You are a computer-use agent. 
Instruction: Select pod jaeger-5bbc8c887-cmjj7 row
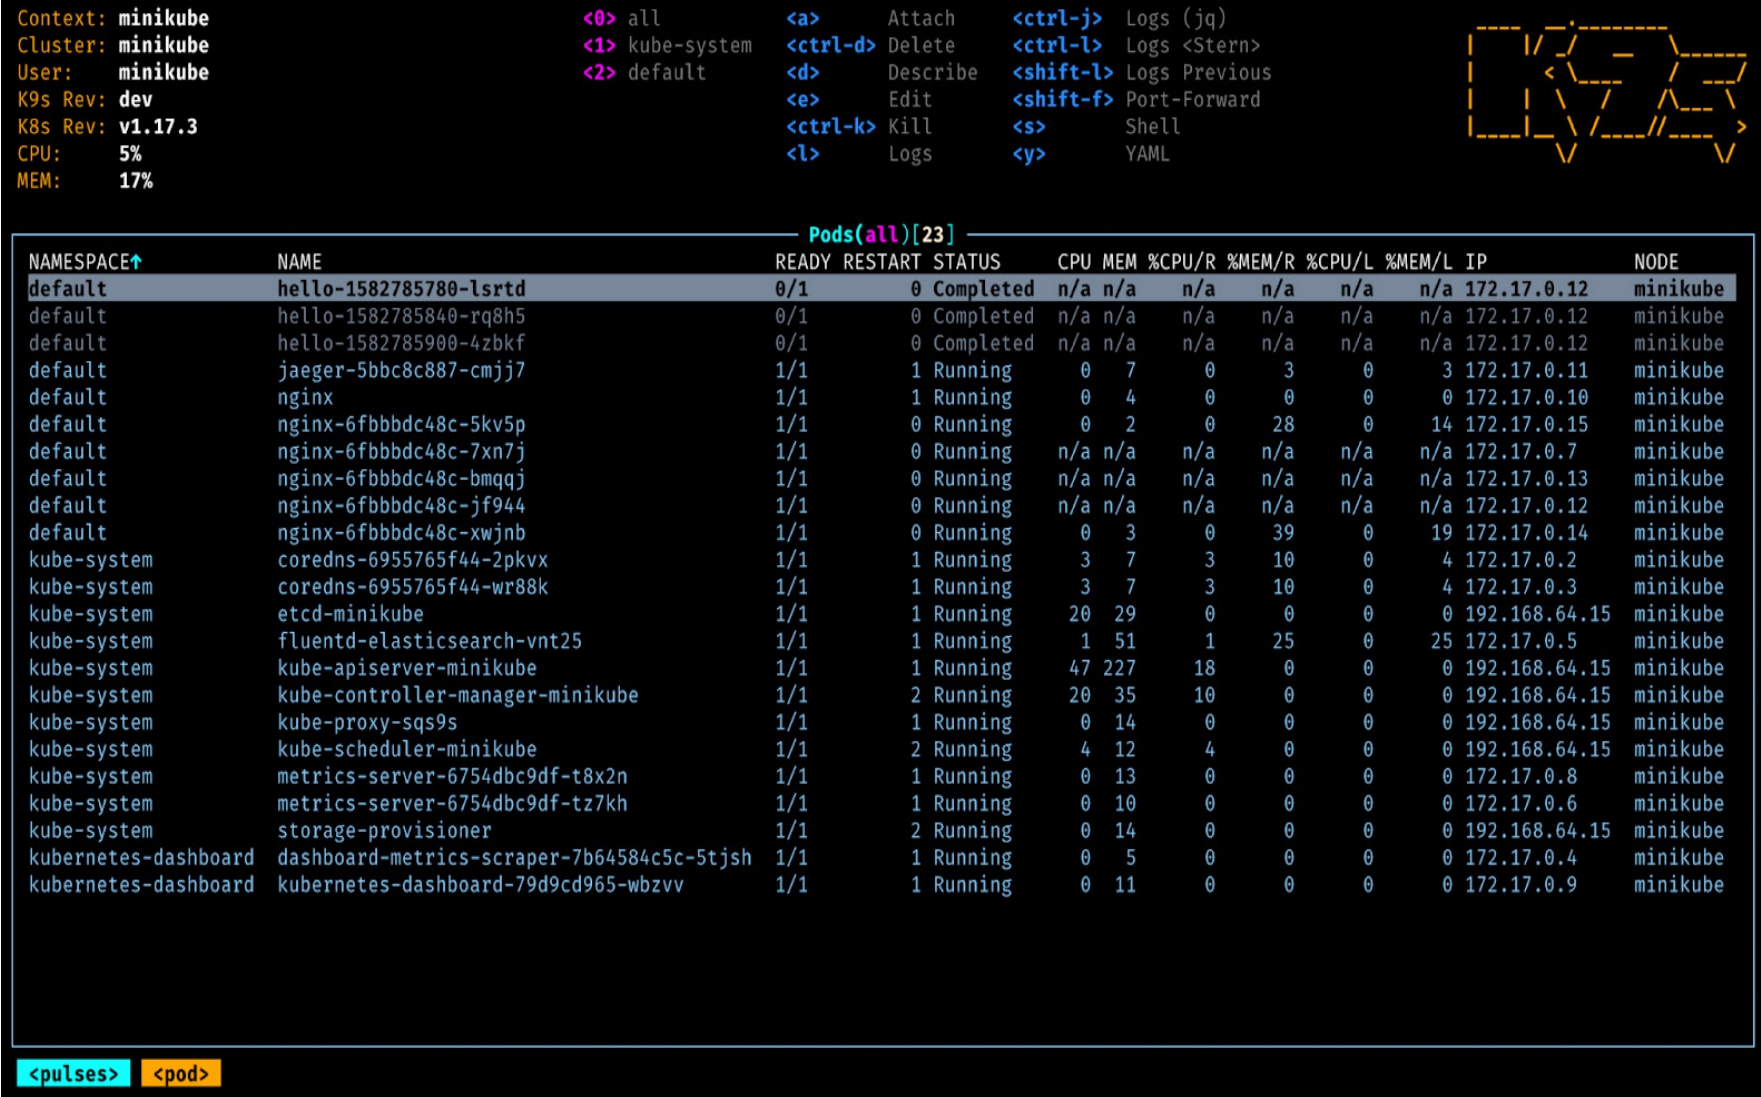click(x=882, y=370)
